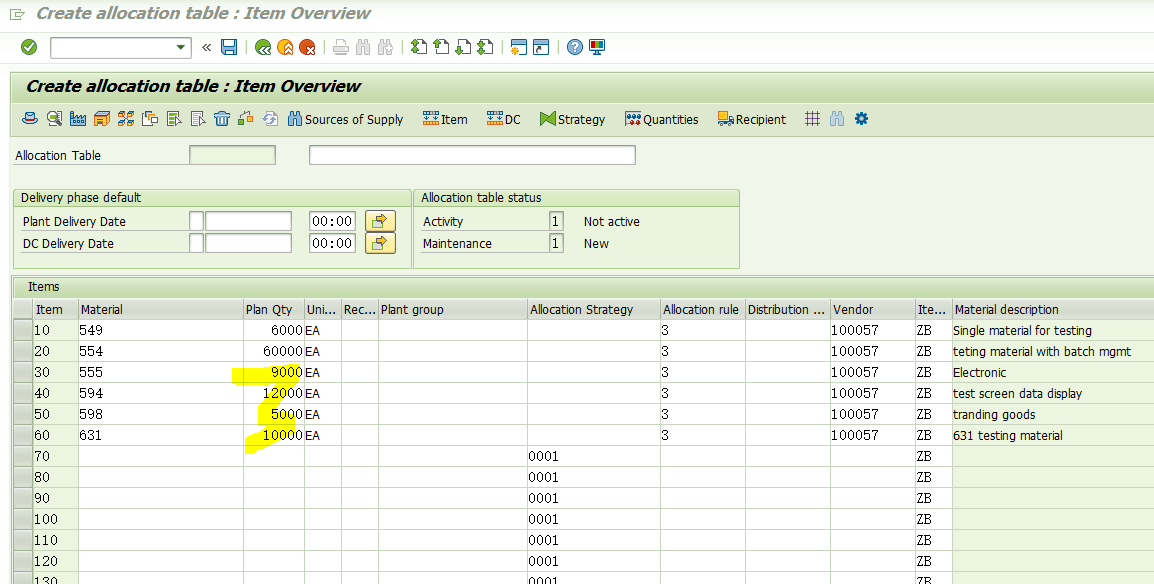Click the DC Delivery Date copy arrow button
1154x584 pixels.
(x=380, y=243)
